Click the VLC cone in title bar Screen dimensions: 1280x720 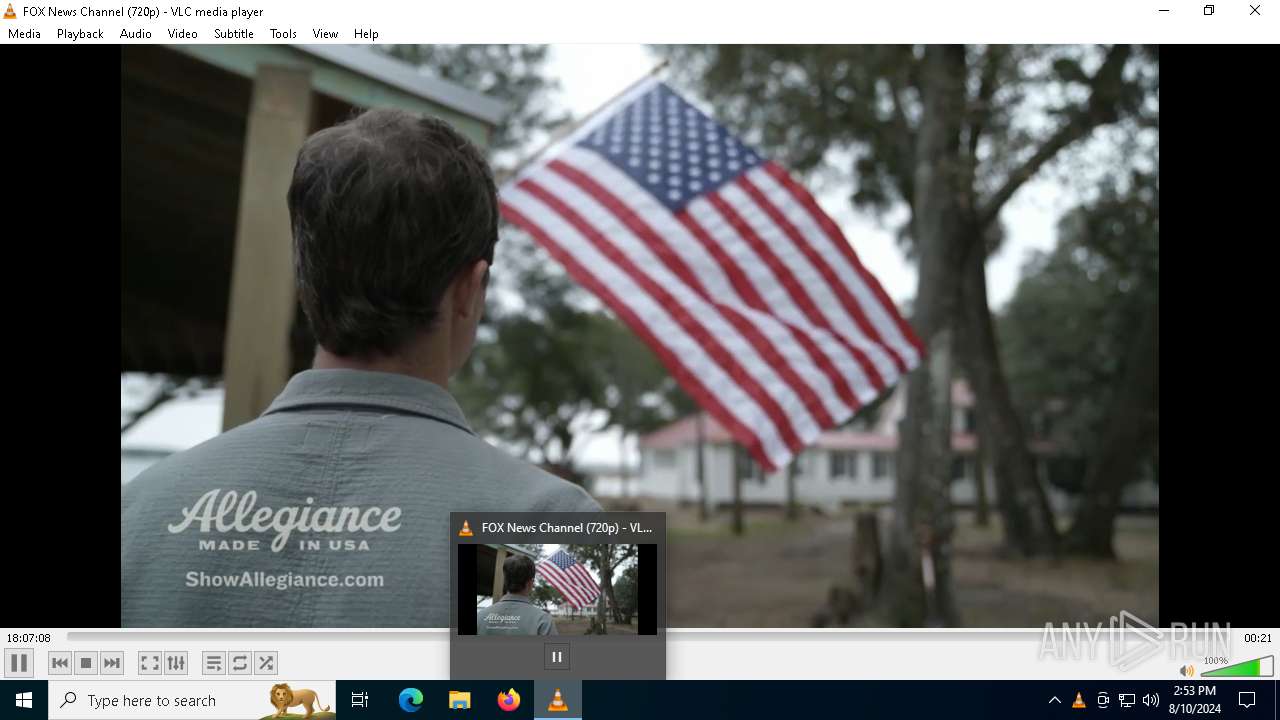pos(10,12)
